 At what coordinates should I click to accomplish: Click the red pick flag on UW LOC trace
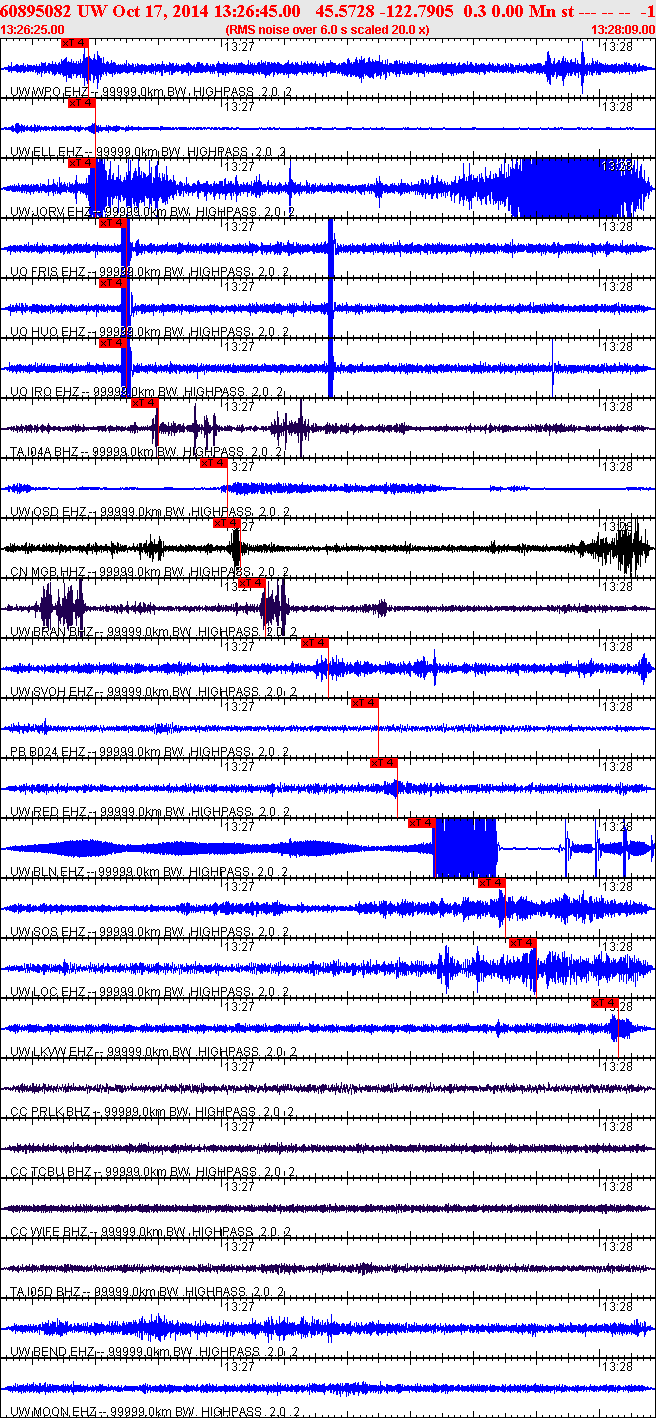(x=523, y=943)
